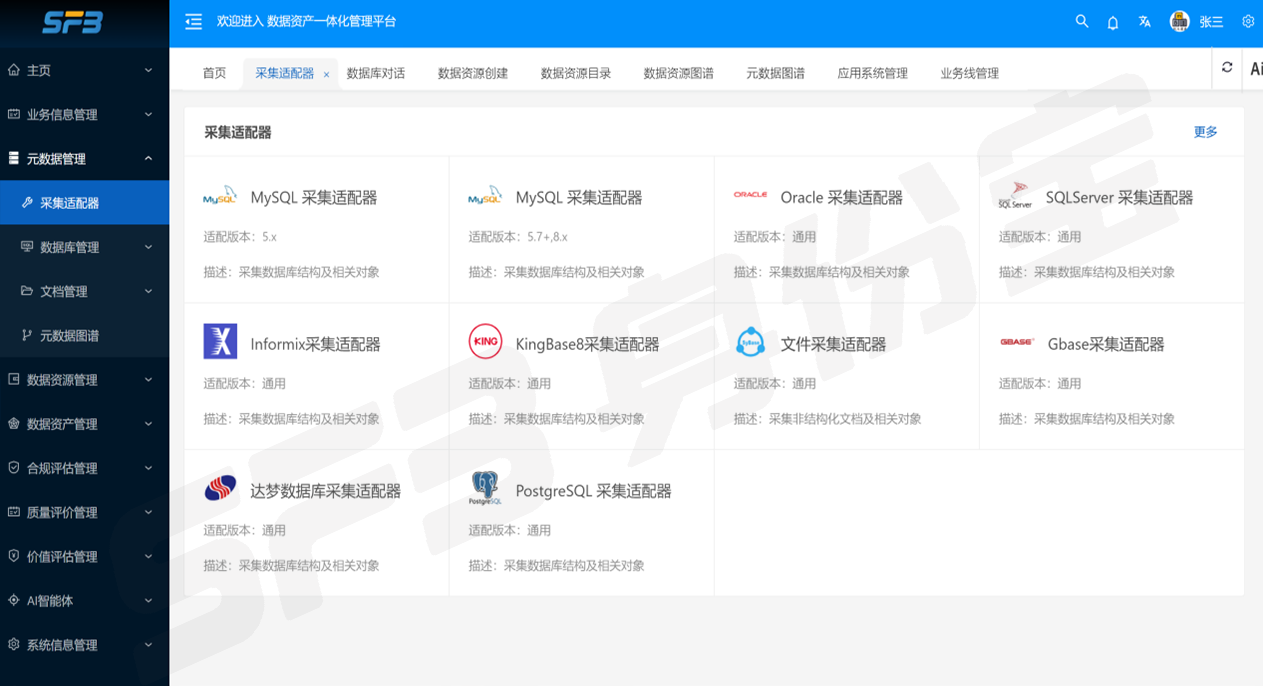Expand 文档管理 submenu chevron
Screen dimensions: 1263x686
(148, 291)
